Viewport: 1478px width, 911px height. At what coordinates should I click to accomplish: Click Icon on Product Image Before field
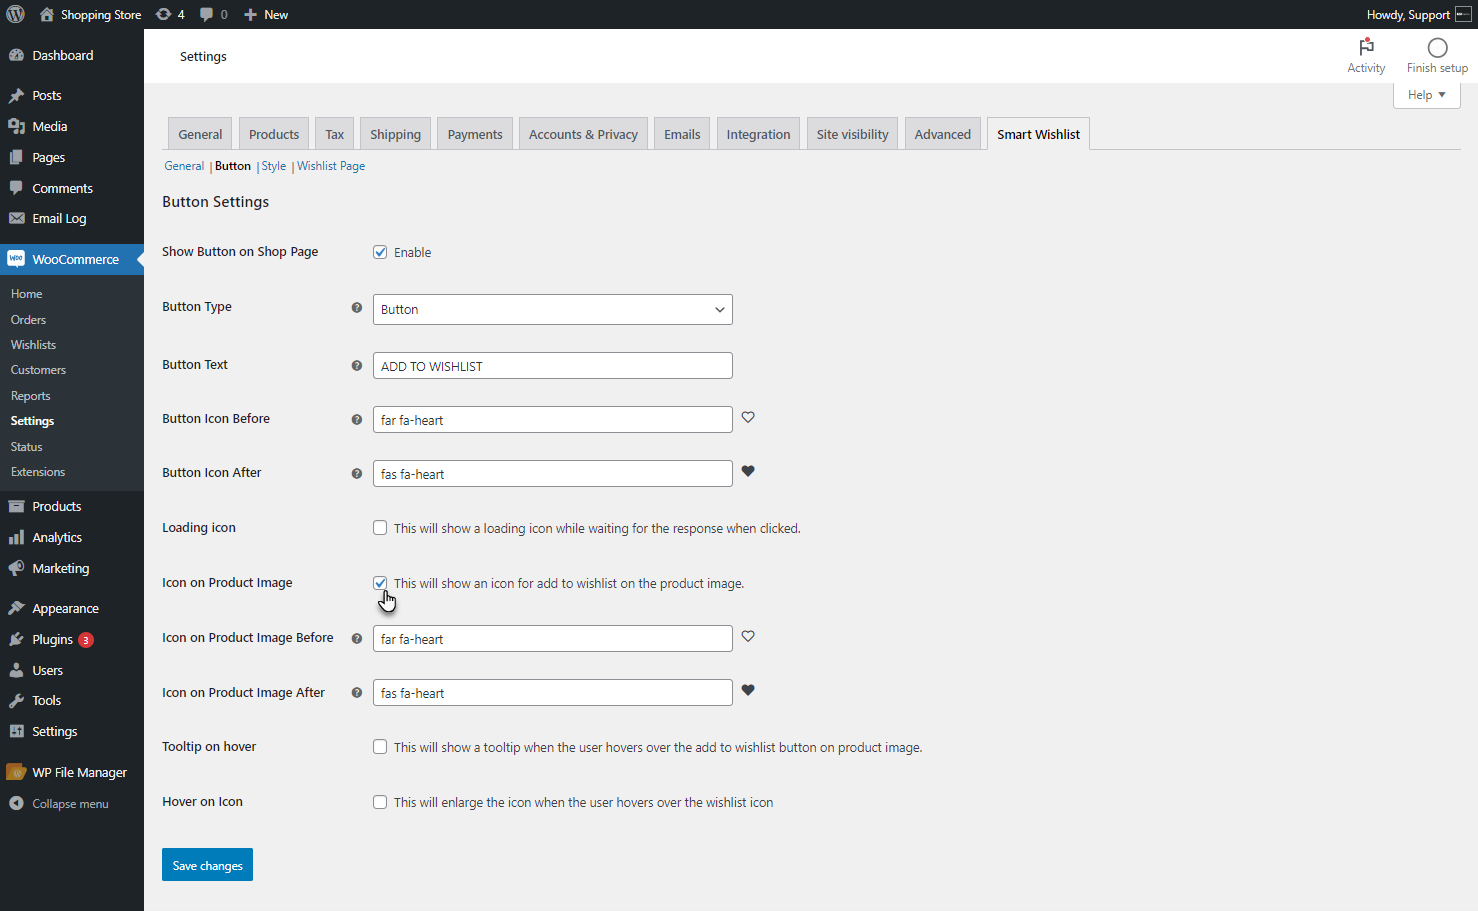pyautogui.click(x=552, y=639)
